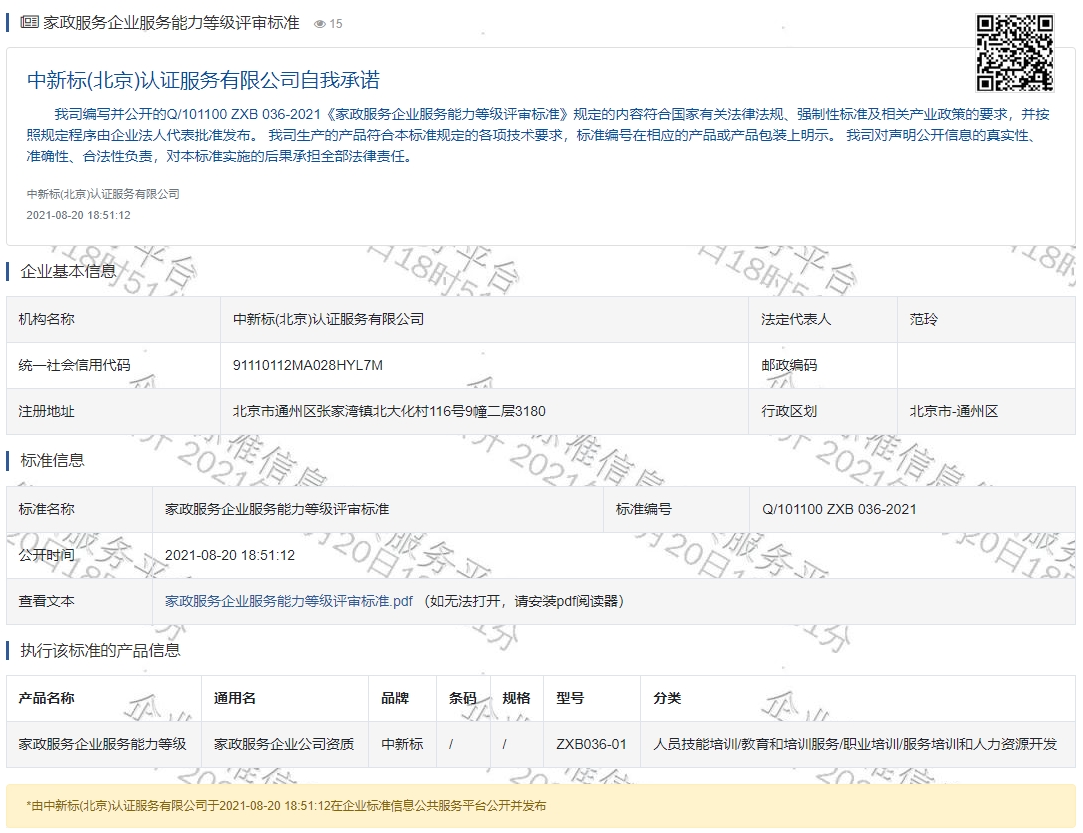Open the 家政服务企业服务能力等级评审标准.pdf link
1083x833 pixels.
289,602
